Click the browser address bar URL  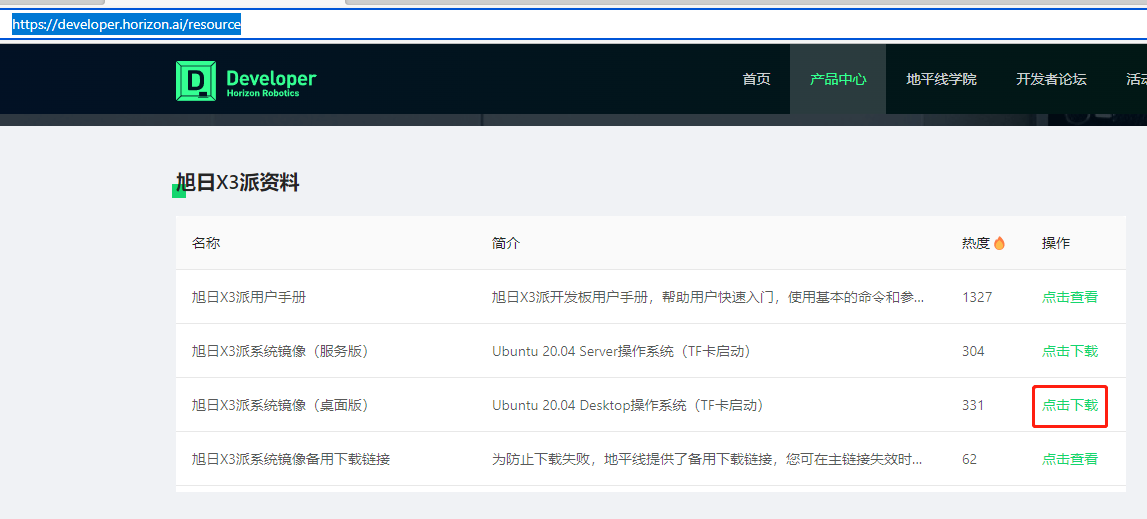tap(127, 24)
